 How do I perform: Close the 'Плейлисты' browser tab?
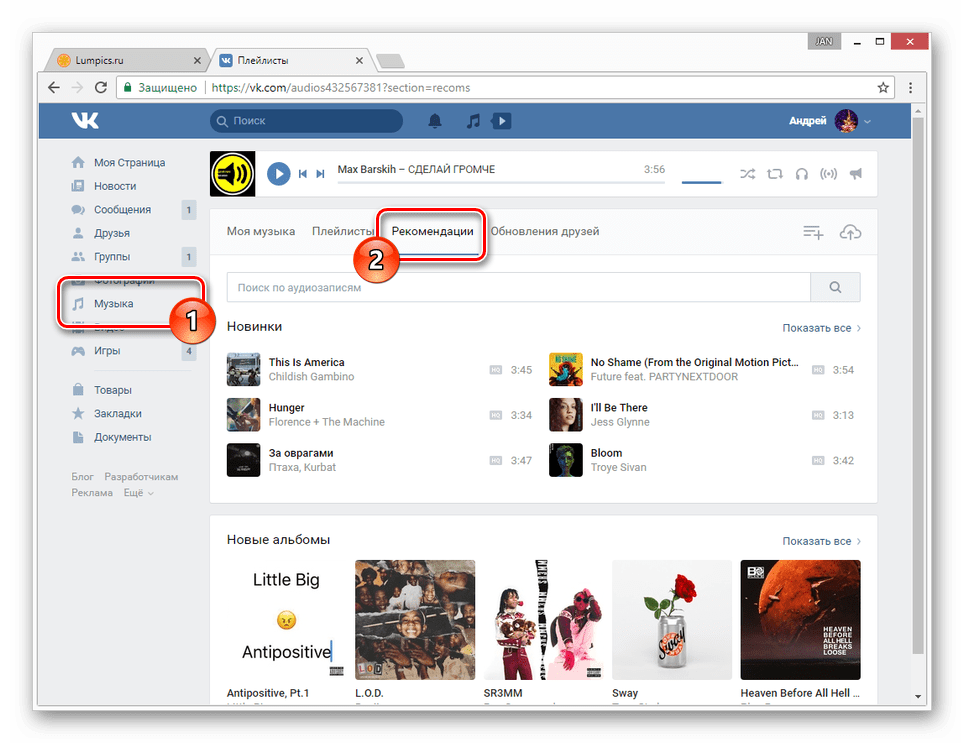[x=359, y=60]
